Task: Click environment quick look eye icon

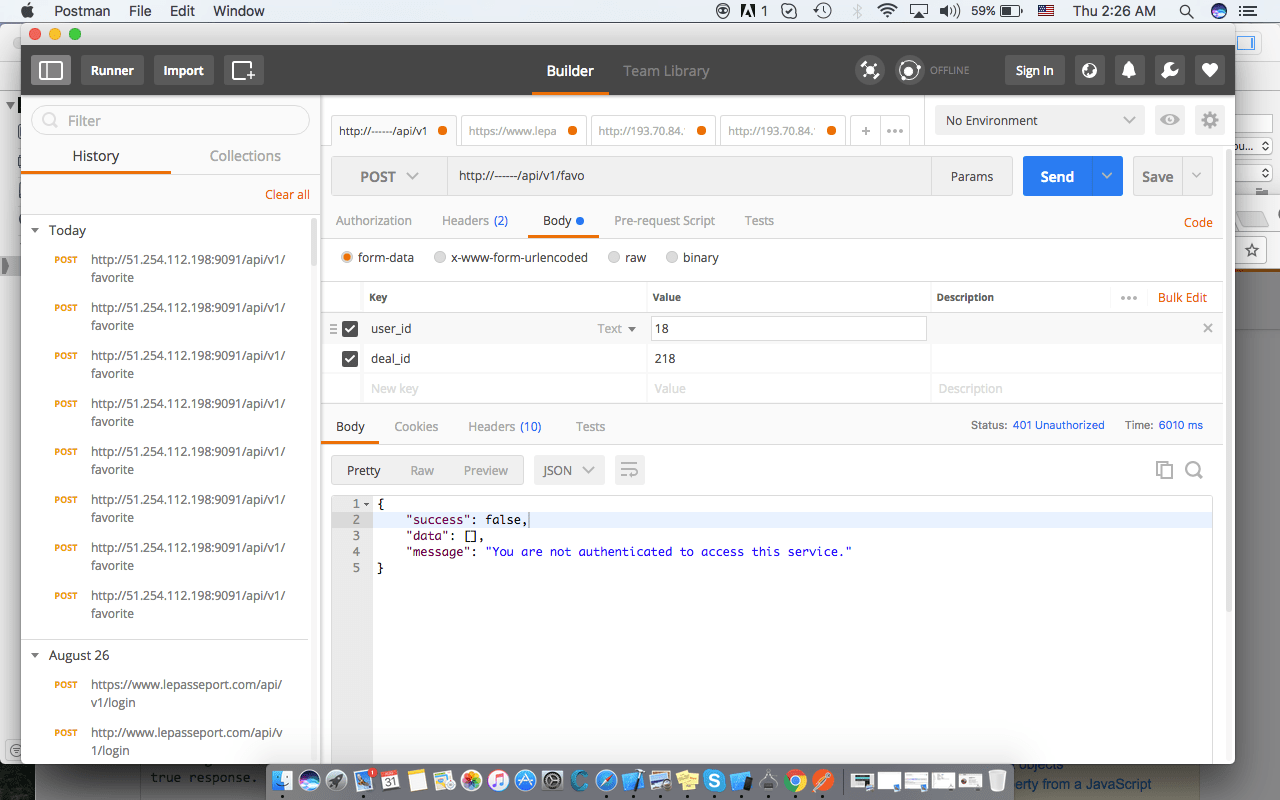Action: pos(1169,120)
